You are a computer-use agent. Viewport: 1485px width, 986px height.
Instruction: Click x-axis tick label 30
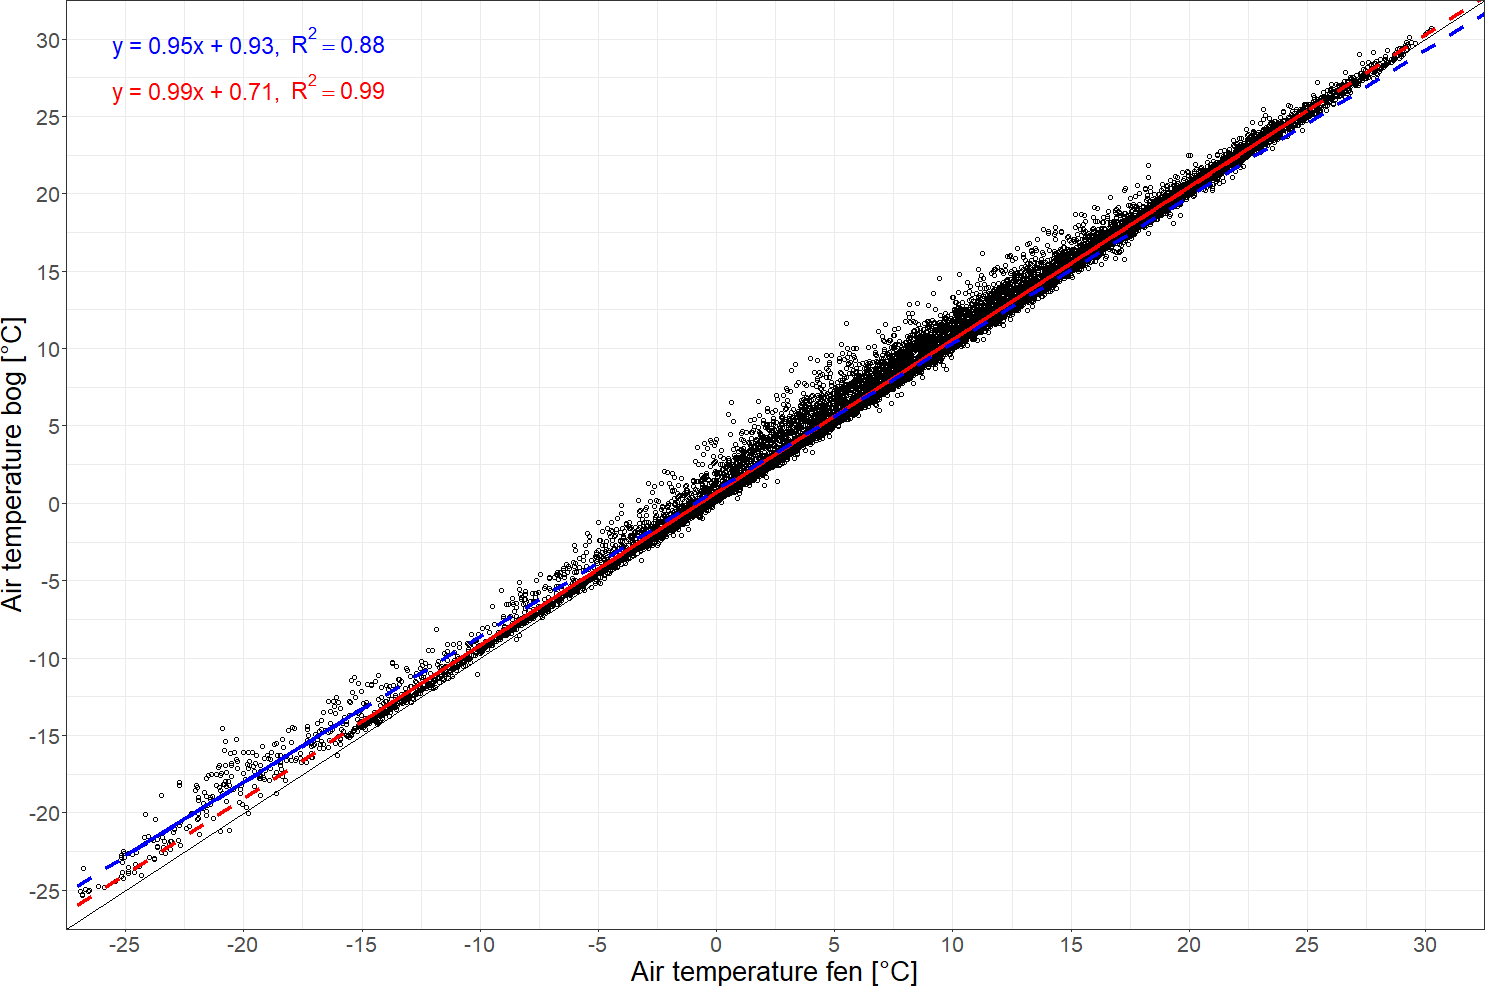click(x=1425, y=945)
